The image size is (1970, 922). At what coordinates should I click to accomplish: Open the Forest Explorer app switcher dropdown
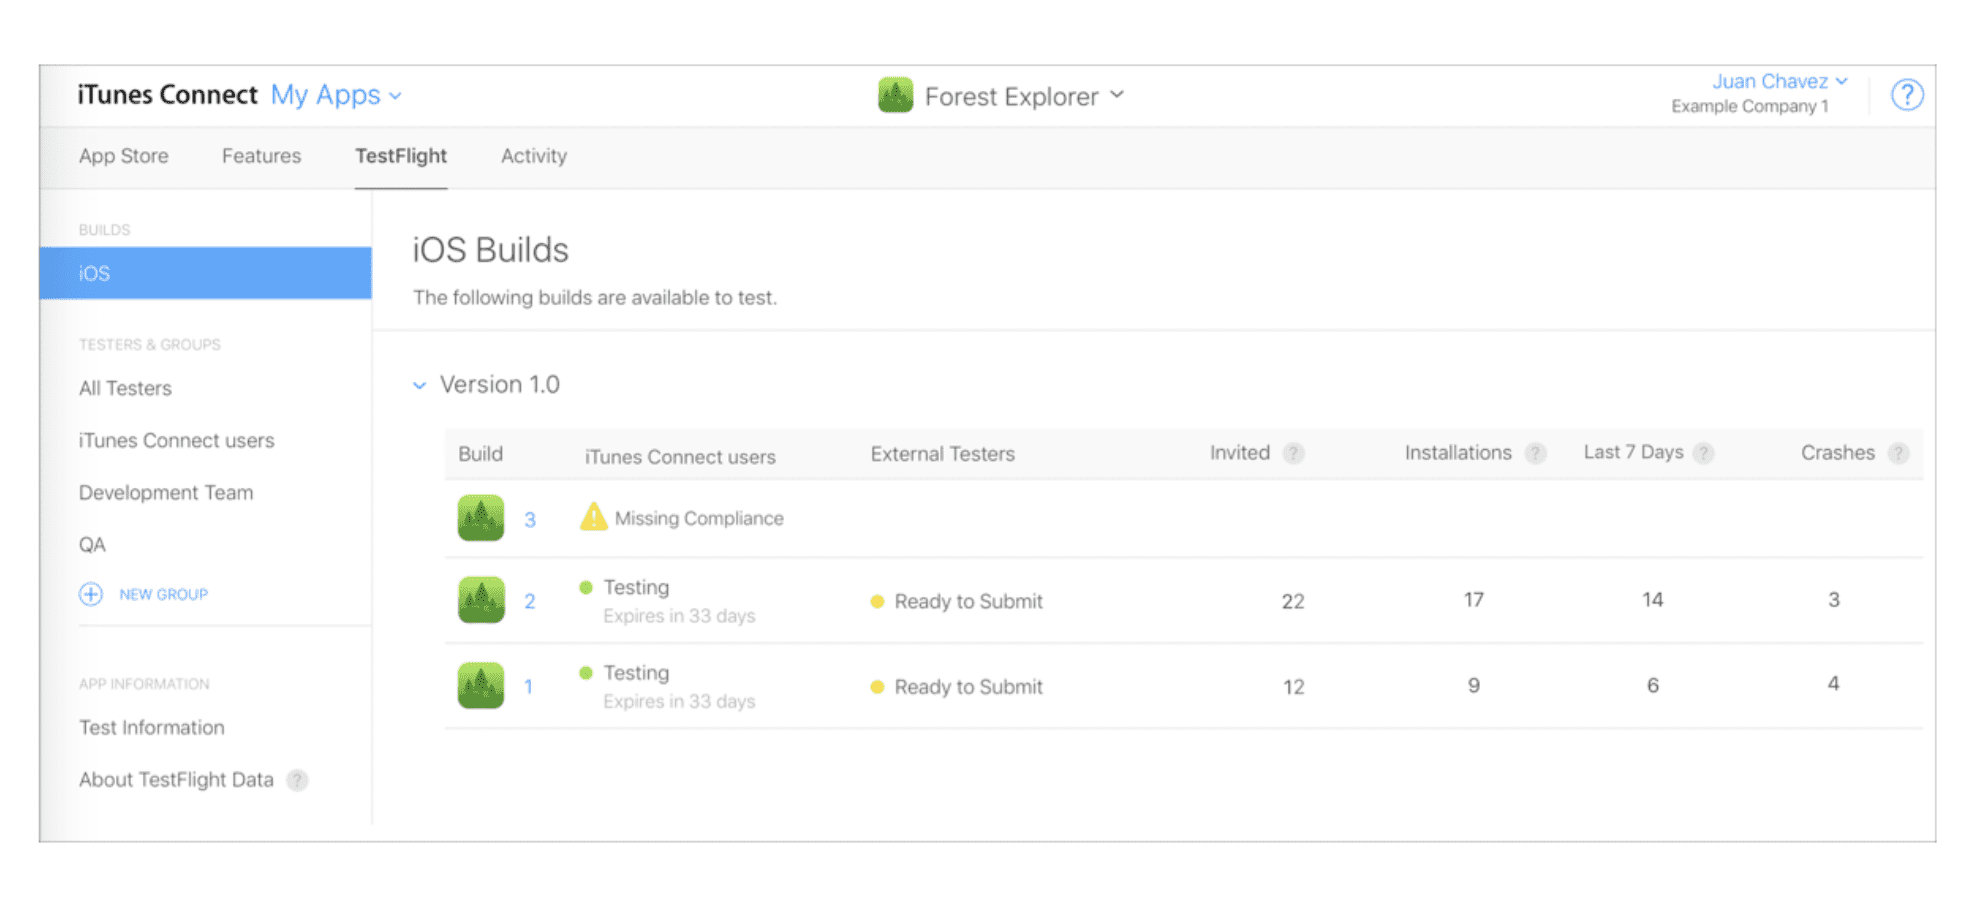point(1025,96)
